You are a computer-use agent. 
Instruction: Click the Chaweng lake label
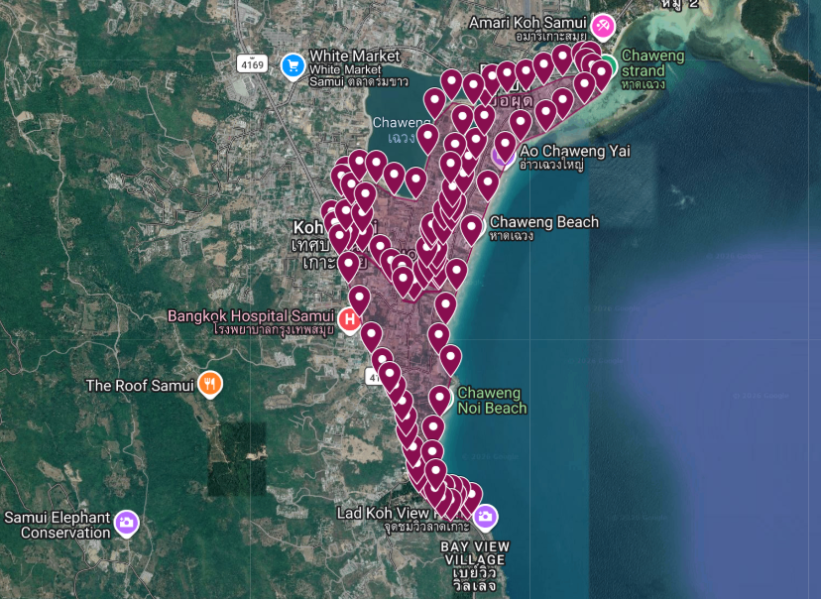[401, 123]
